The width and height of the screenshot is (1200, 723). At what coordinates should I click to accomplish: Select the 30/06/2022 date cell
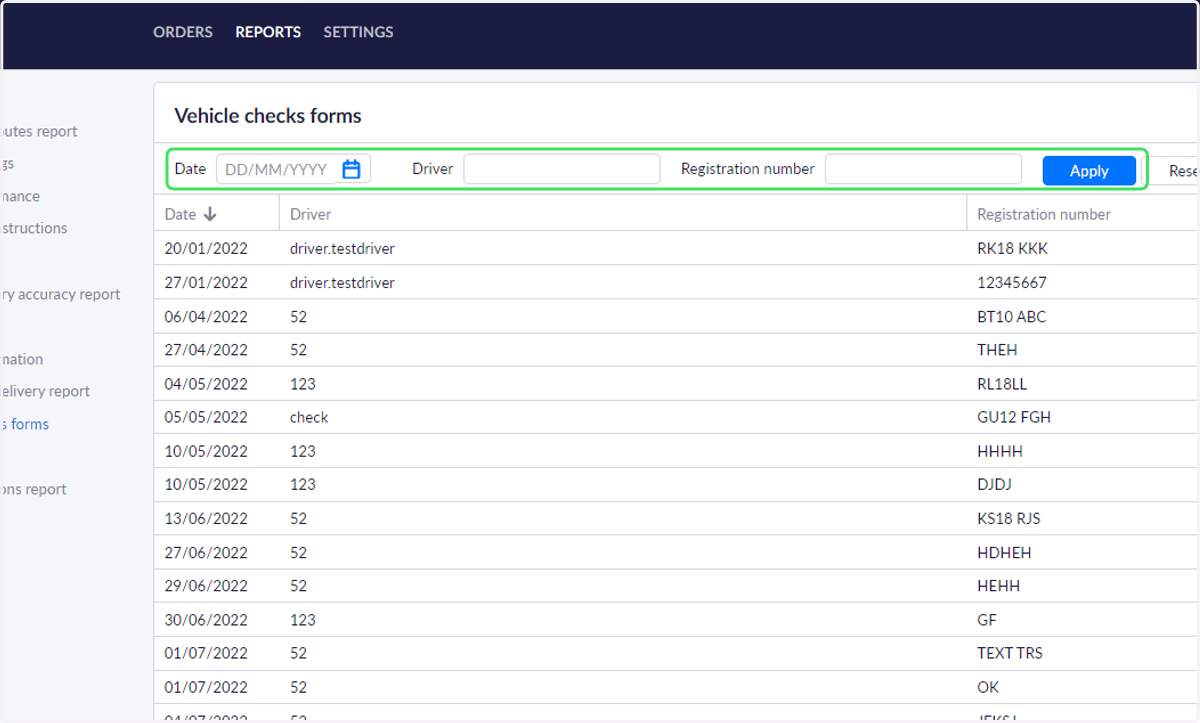click(x=206, y=620)
